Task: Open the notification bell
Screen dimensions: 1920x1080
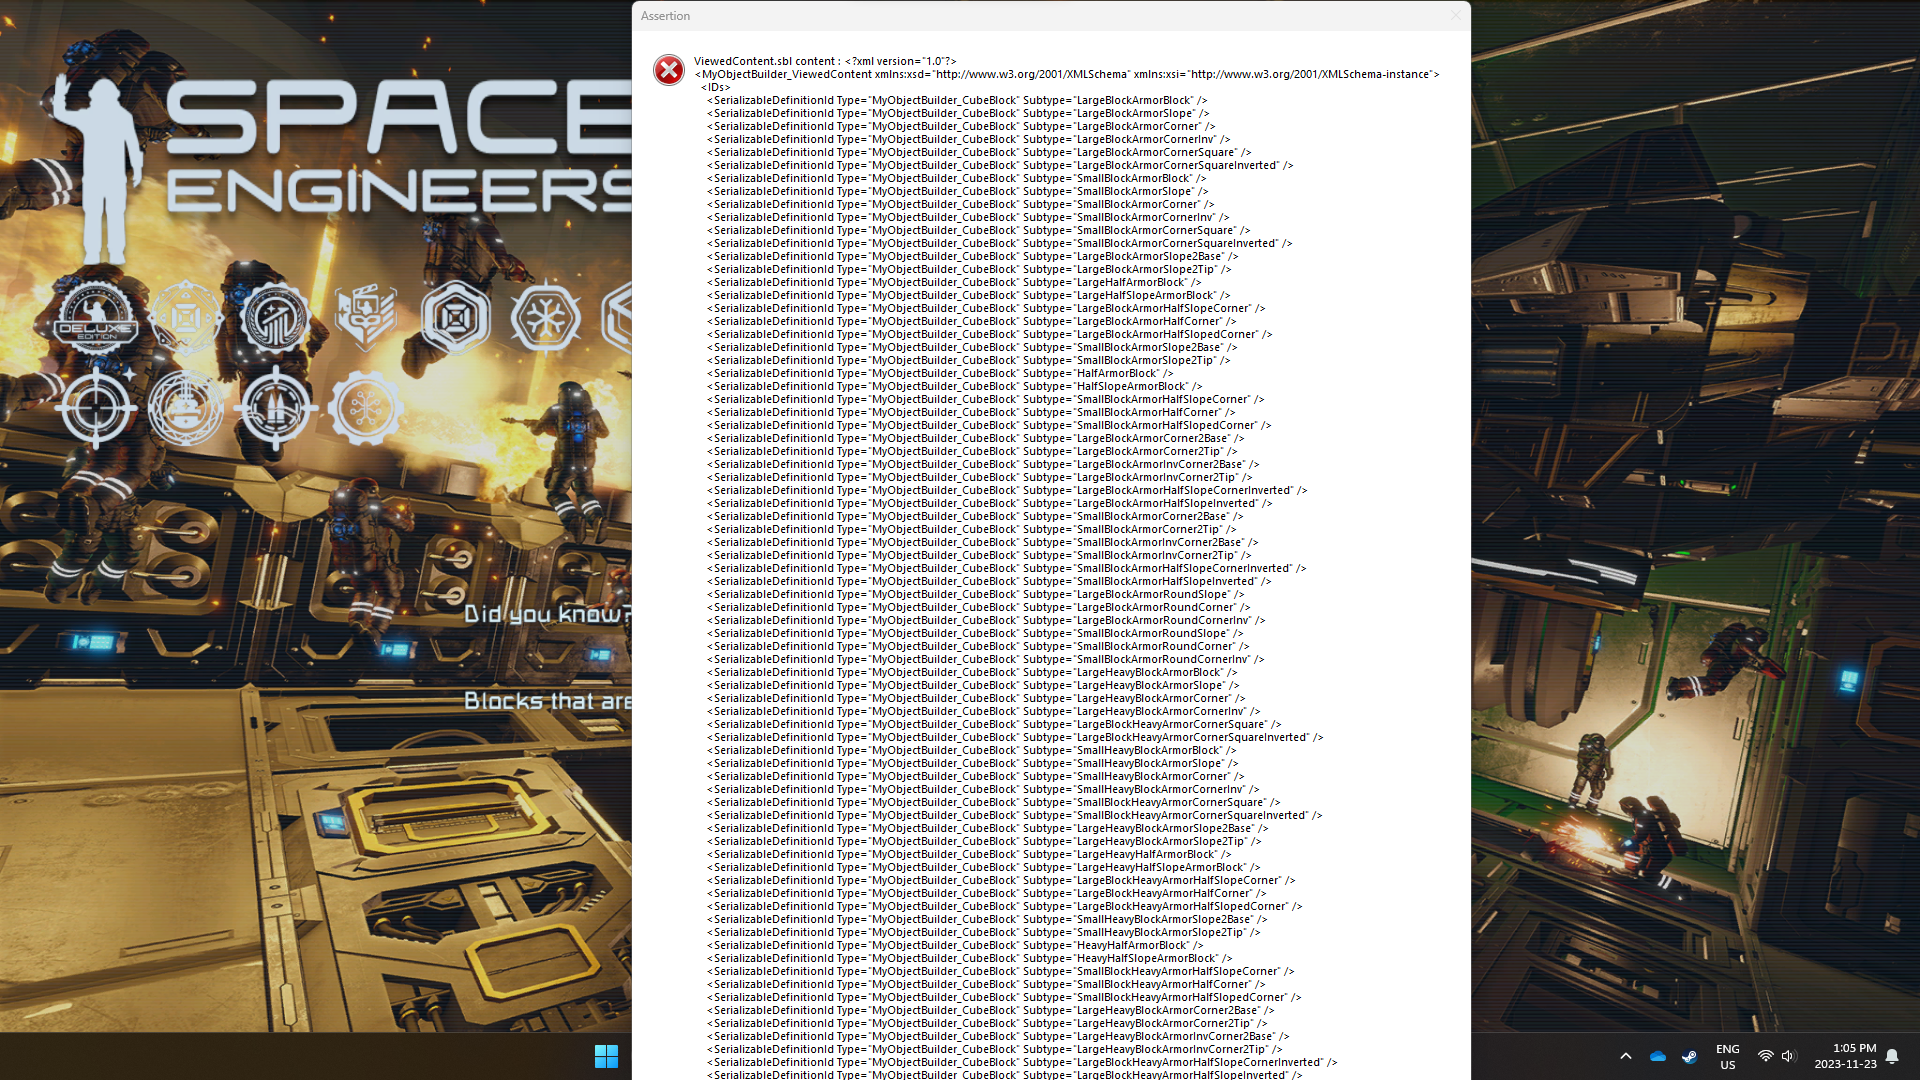Action: [x=1892, y=1056]
